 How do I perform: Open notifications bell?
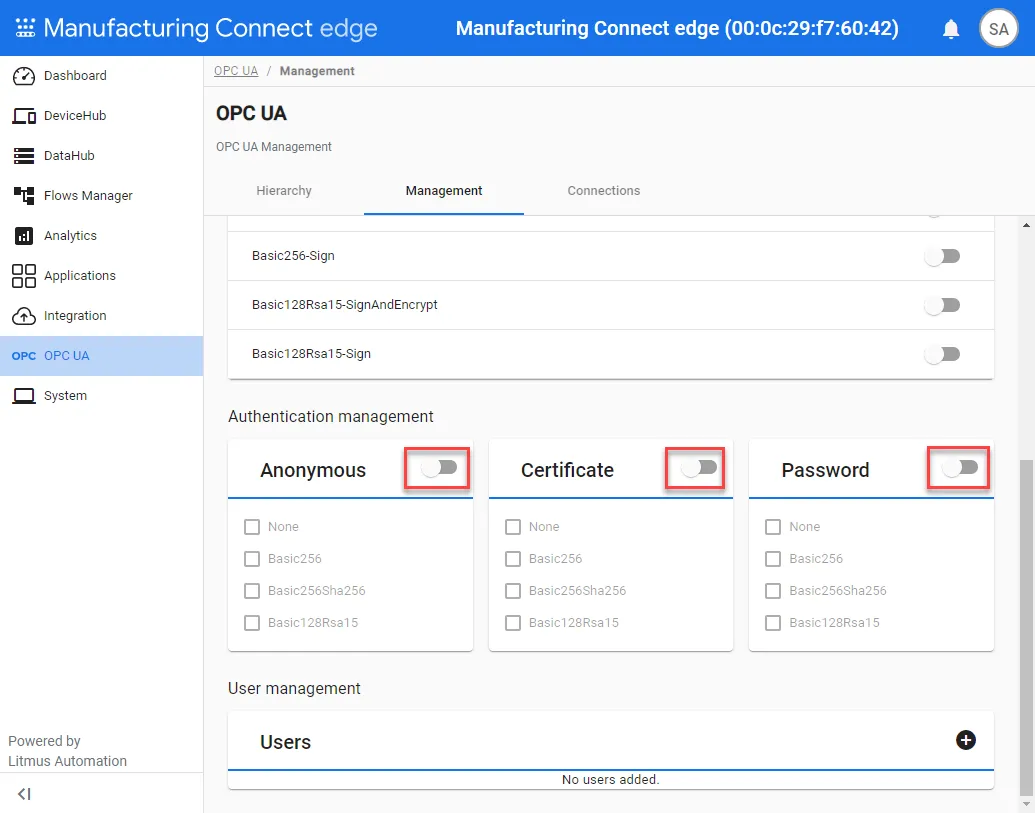click(x=951, y=29)
